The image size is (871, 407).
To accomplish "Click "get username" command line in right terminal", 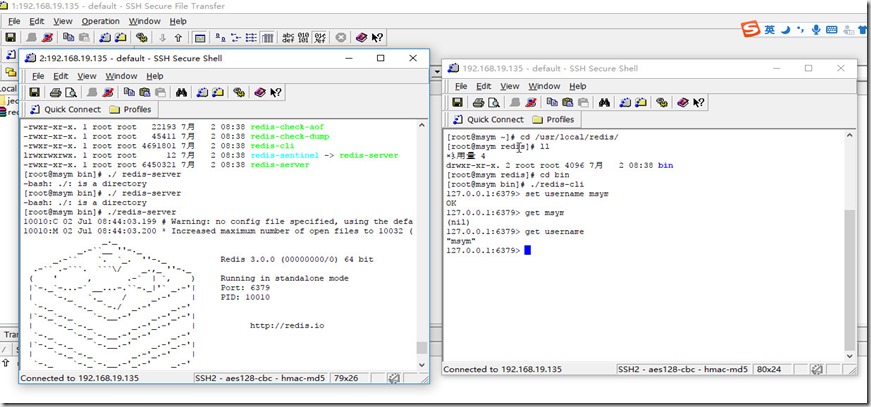I will (515, 232).
